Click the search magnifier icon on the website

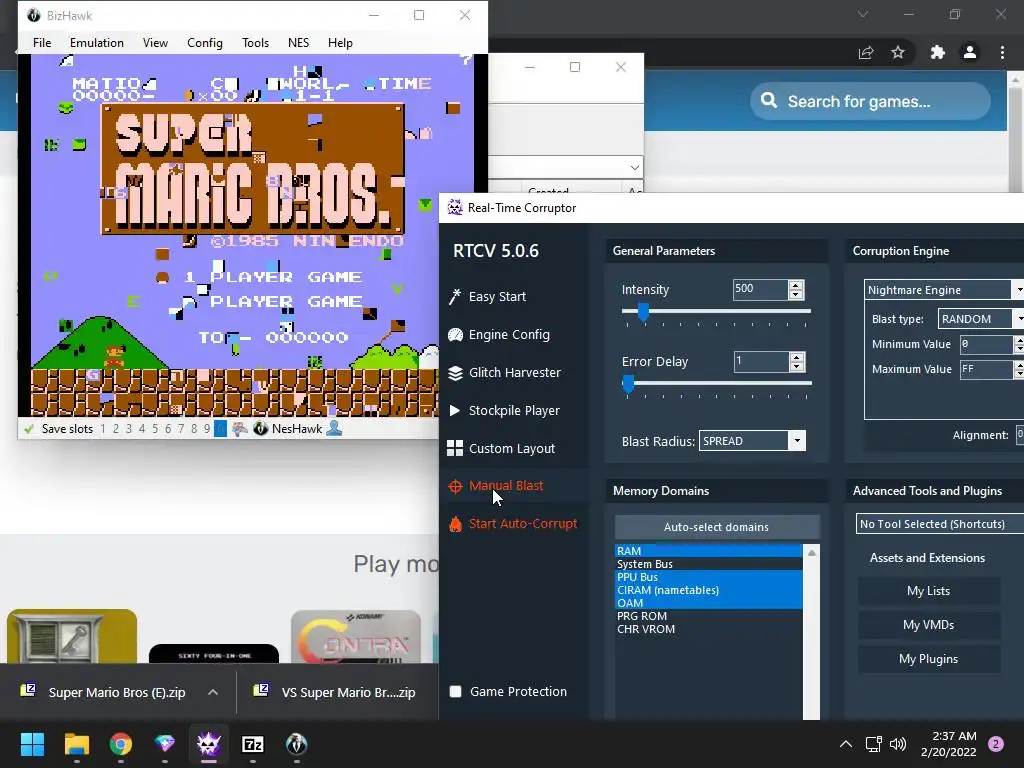769,101
